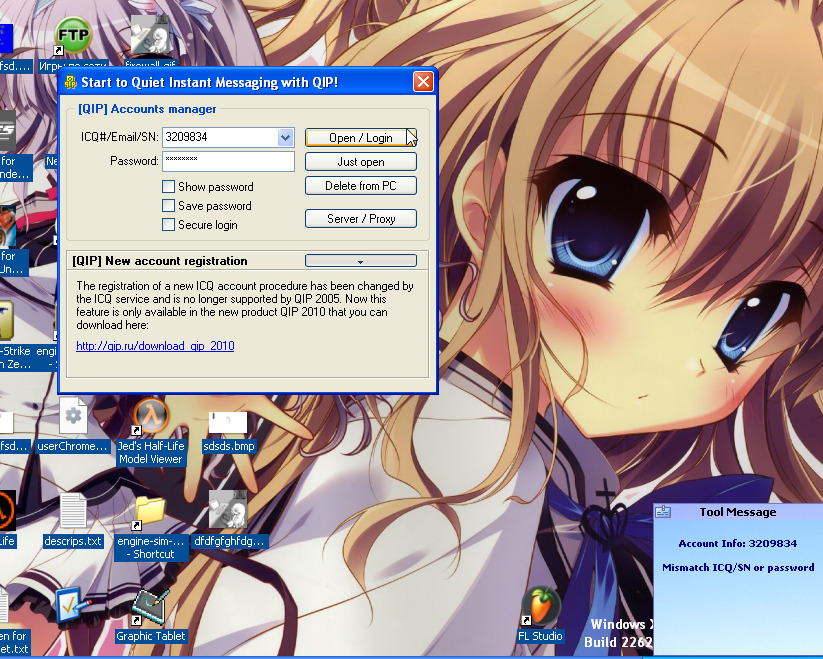Open the dfdfgfghfdg image file icon
This screenshot has height=659, width=823.
228,510
